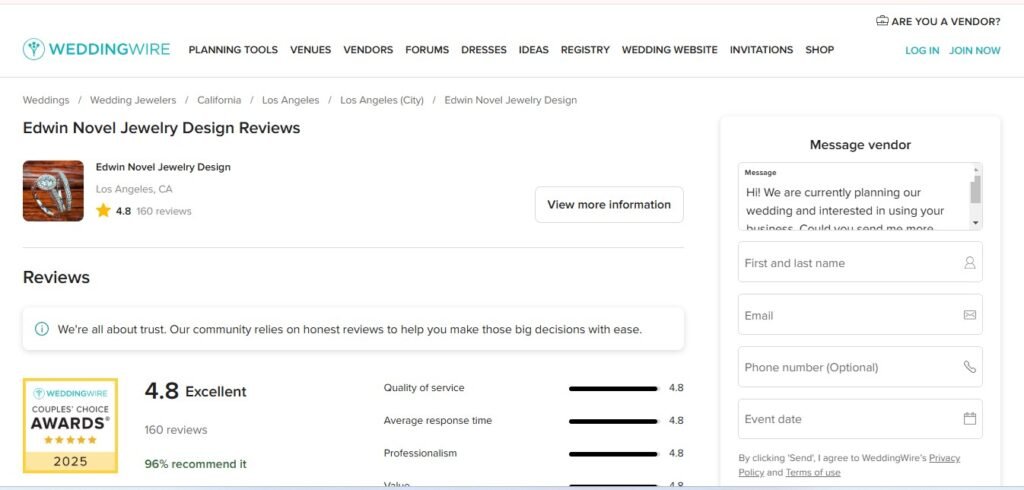Screen dimensions: 1024x490
Task: Click the message box scrollbar thumb
Action: coord(976,189)
